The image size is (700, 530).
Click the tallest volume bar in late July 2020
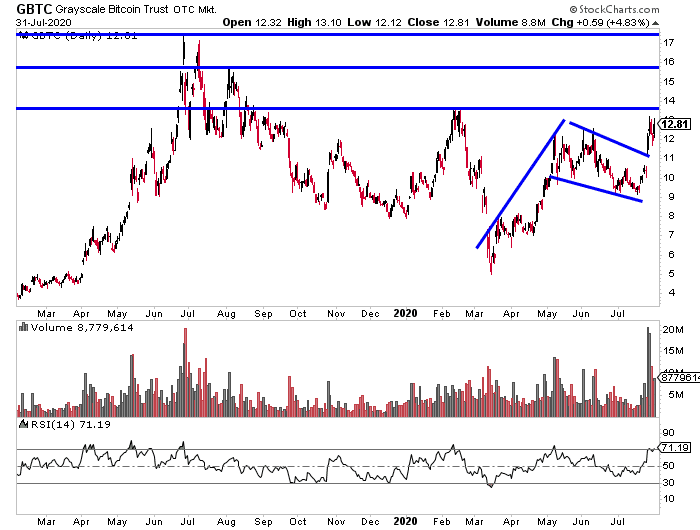(x=648, y=372)
